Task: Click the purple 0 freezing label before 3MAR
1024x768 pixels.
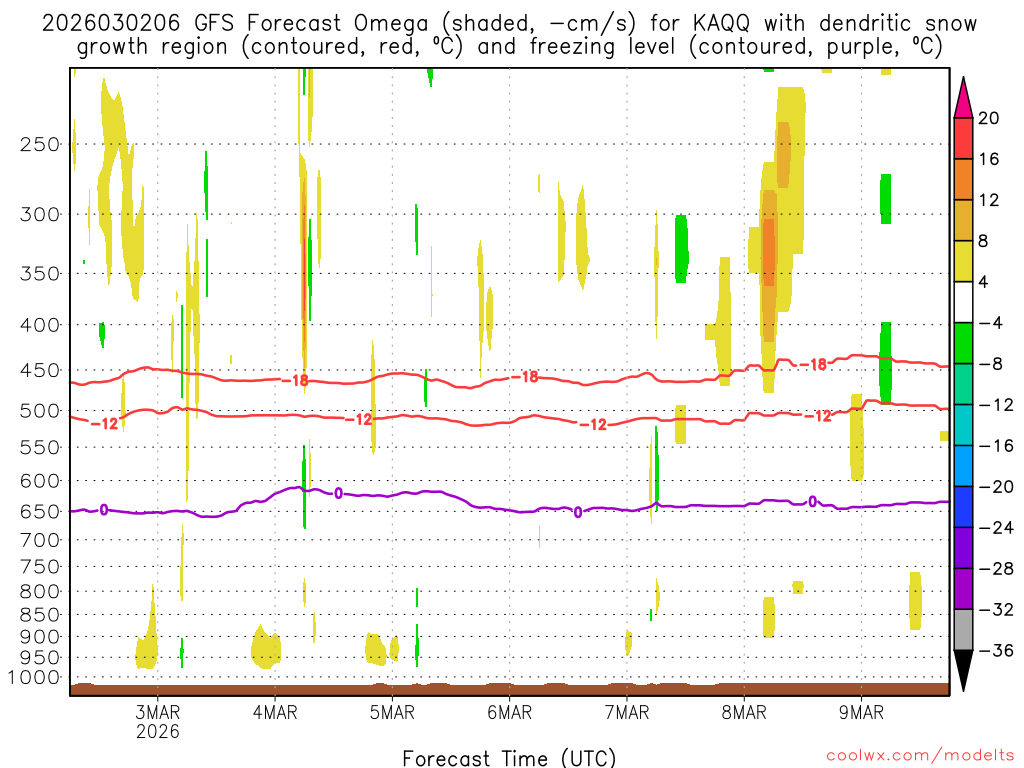Action: [x=104, y=510]
